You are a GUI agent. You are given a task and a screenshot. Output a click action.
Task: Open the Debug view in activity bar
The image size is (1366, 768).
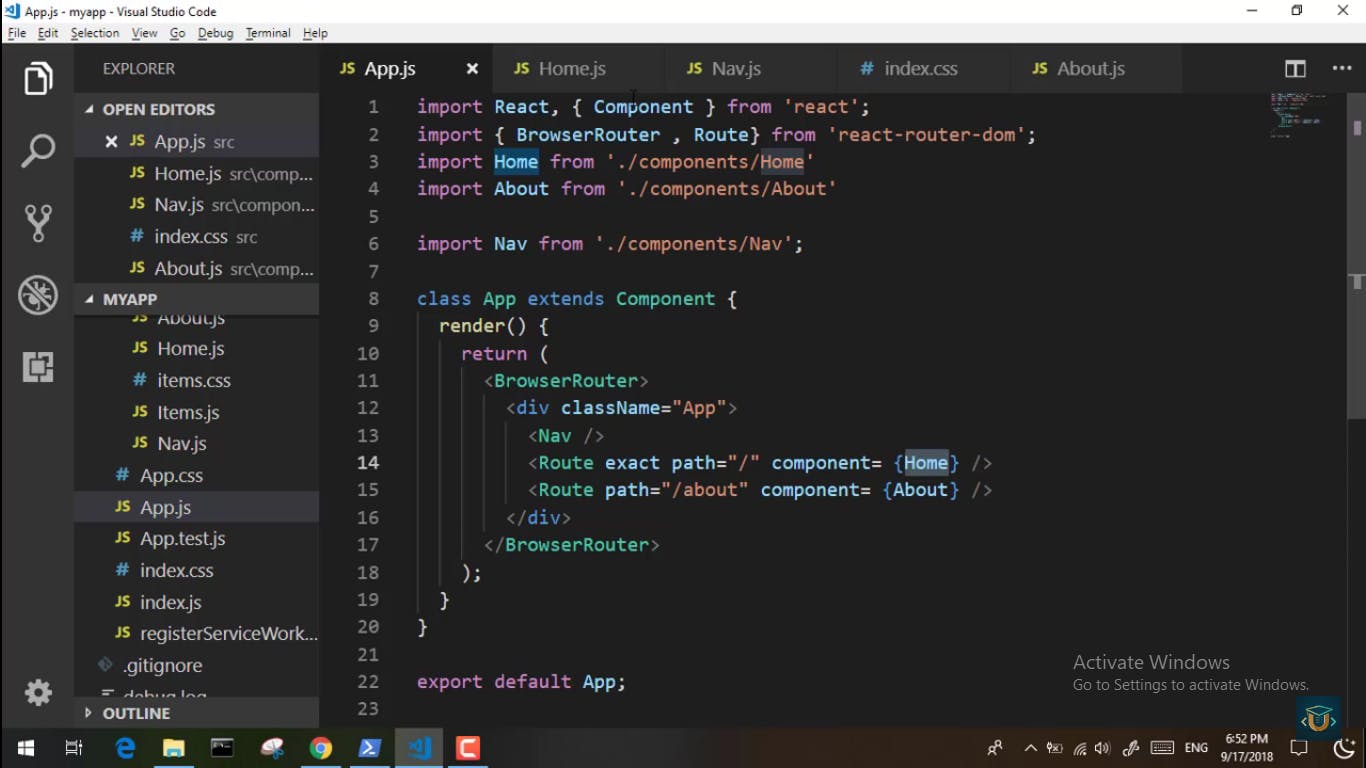point(38,295)
